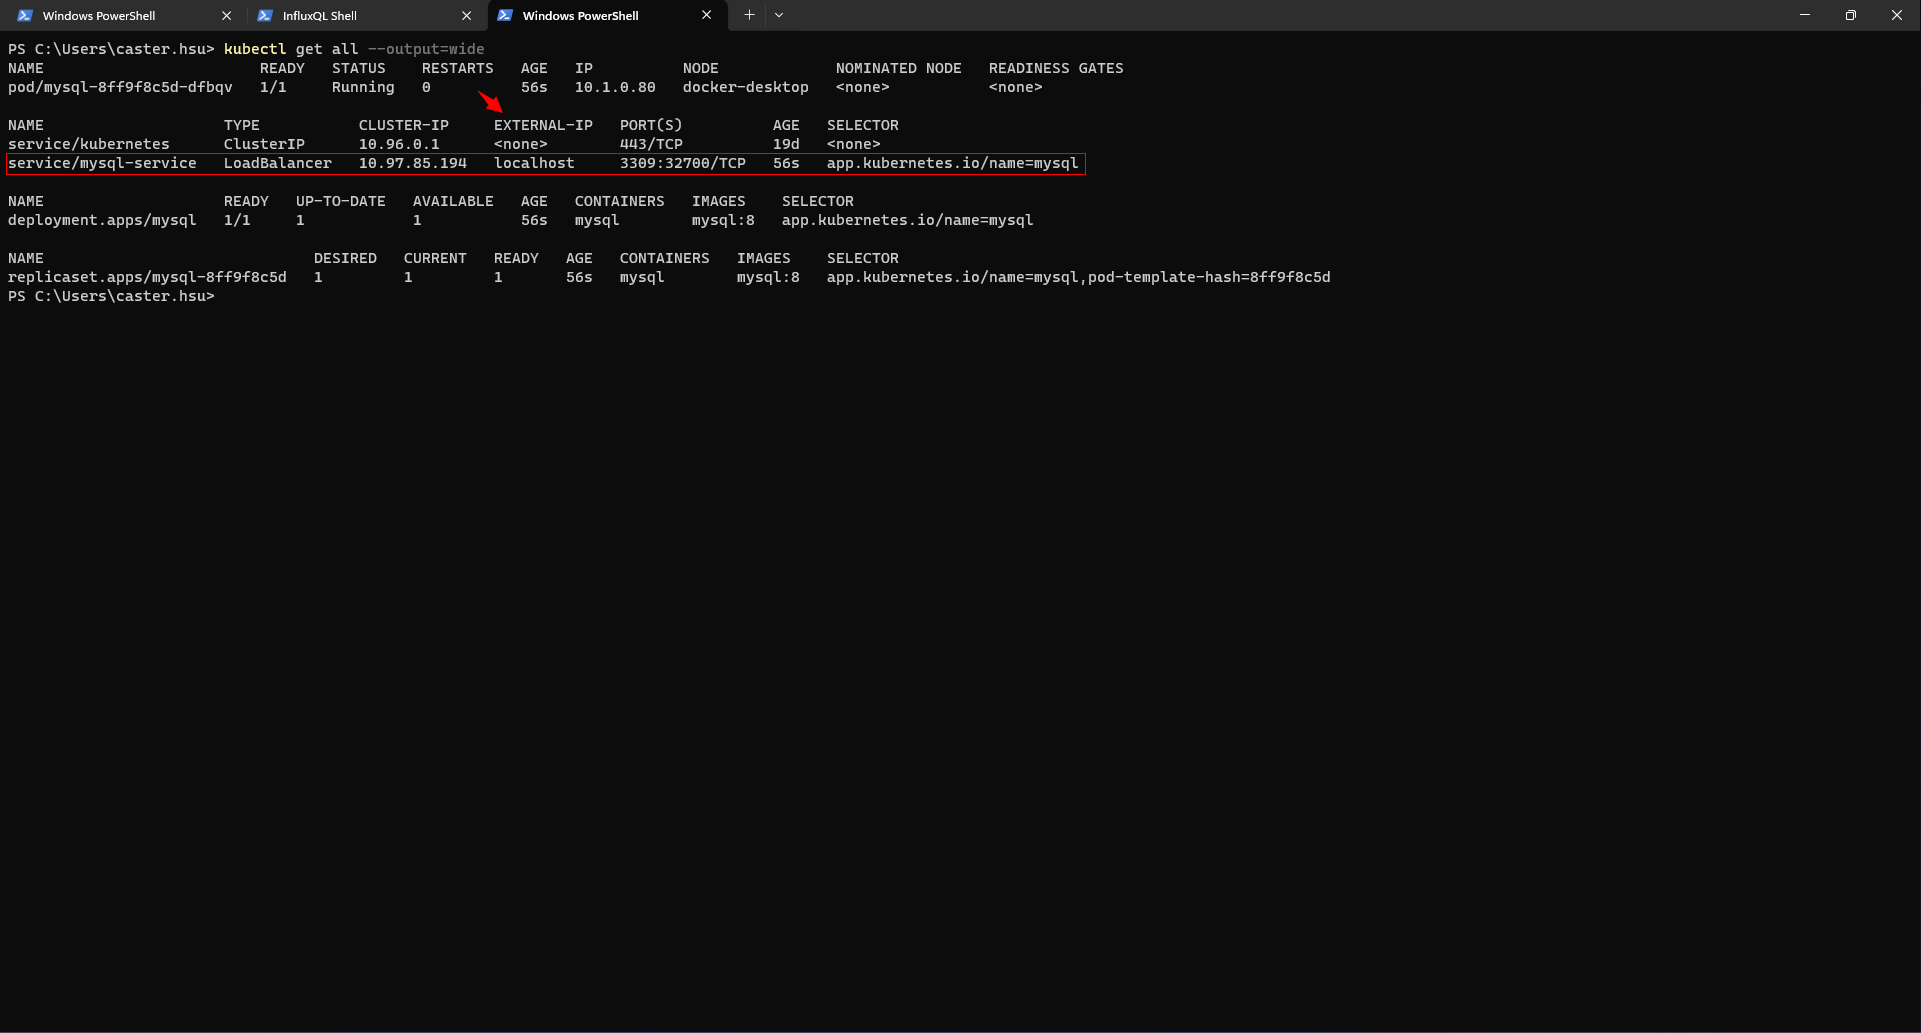Switch to the inactive Windows PowerShell tab
The height and width of the screenshot is (1033, 1921).
click(x=99, y=16)
